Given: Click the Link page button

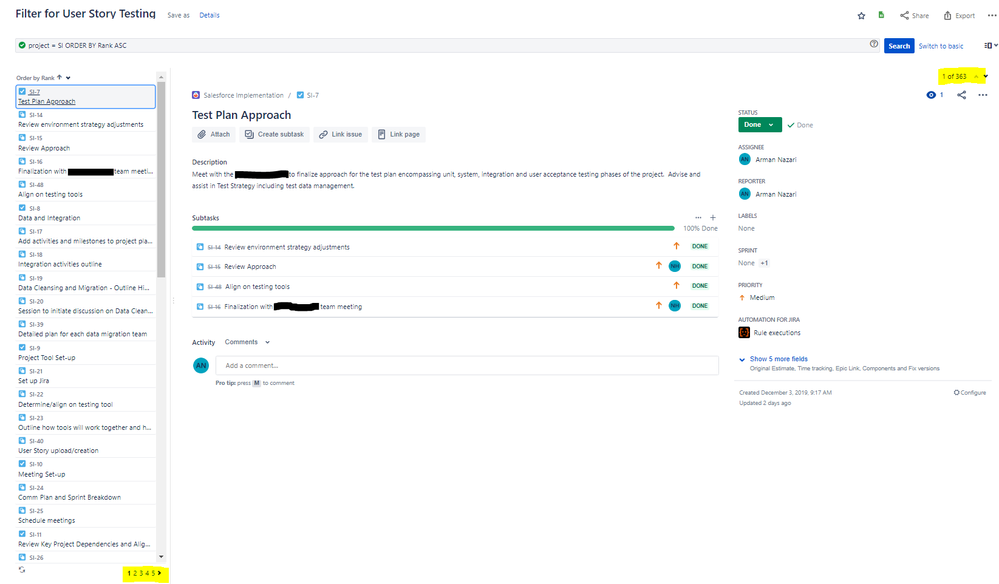Looking at the screenshot, I should (399, 134).
